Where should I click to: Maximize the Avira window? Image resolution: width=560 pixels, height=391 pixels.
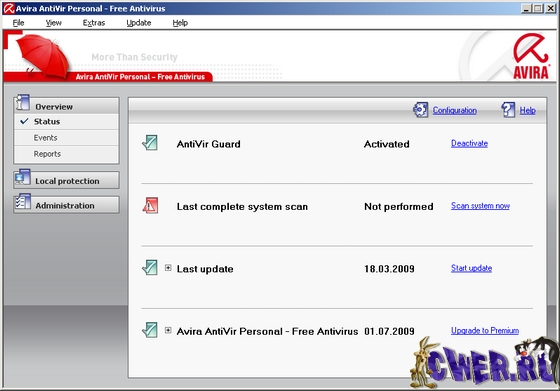(538, 8)
